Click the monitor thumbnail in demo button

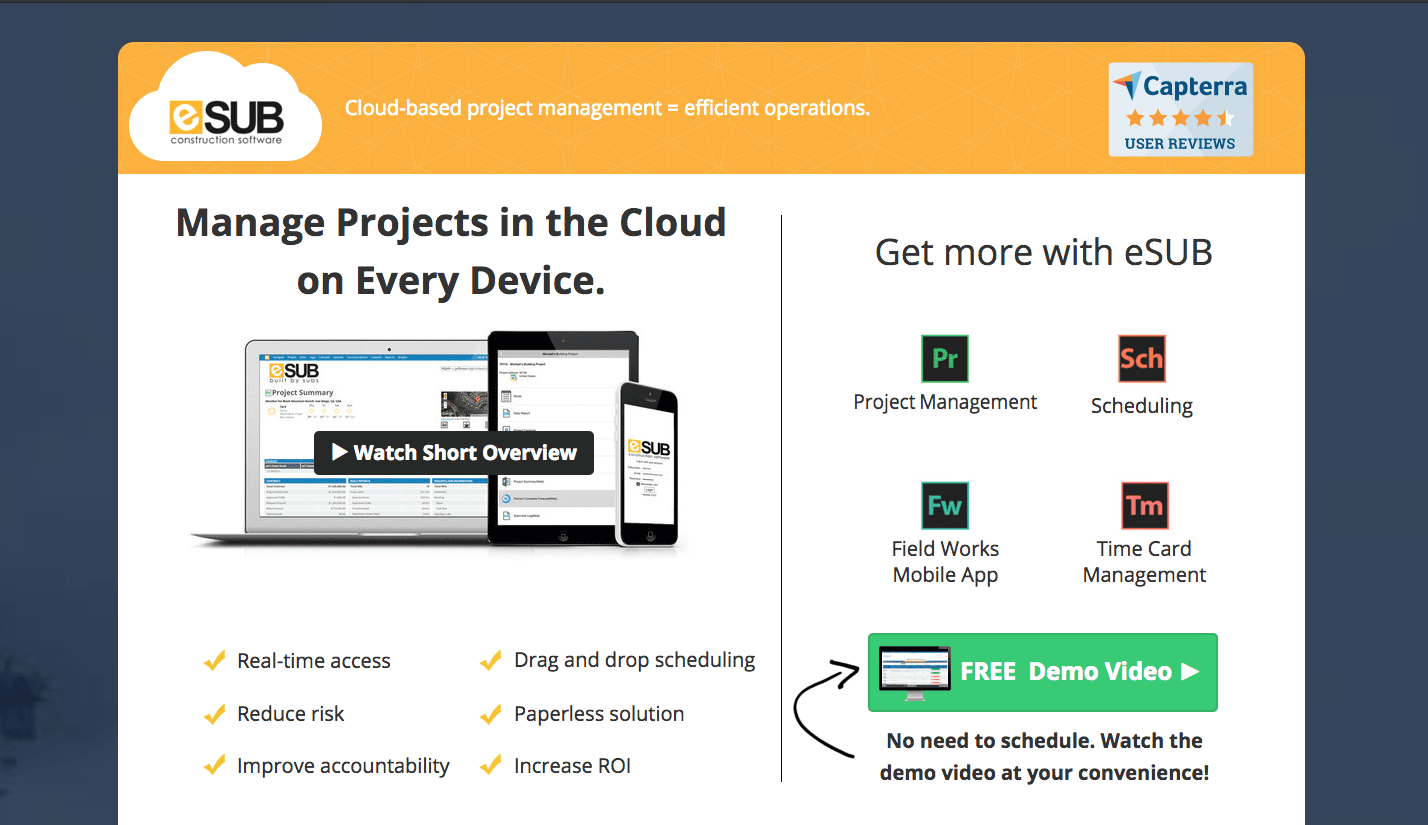[914, 672]
